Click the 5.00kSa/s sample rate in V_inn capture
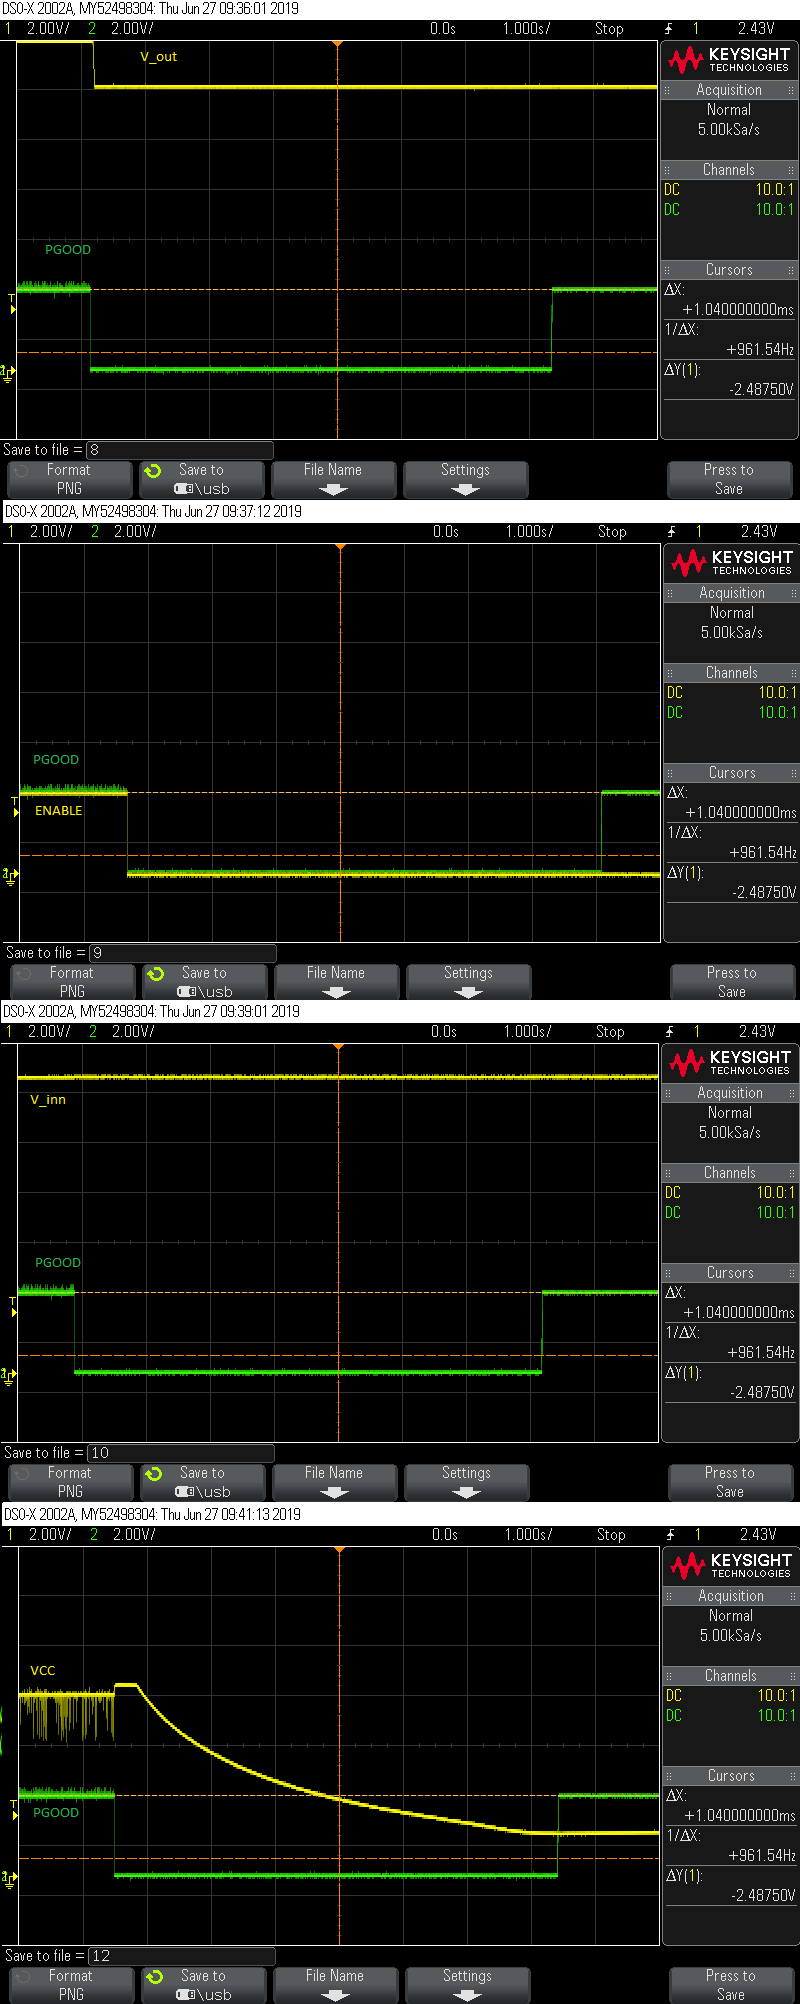800x2004 pixels. (730, 1133)
